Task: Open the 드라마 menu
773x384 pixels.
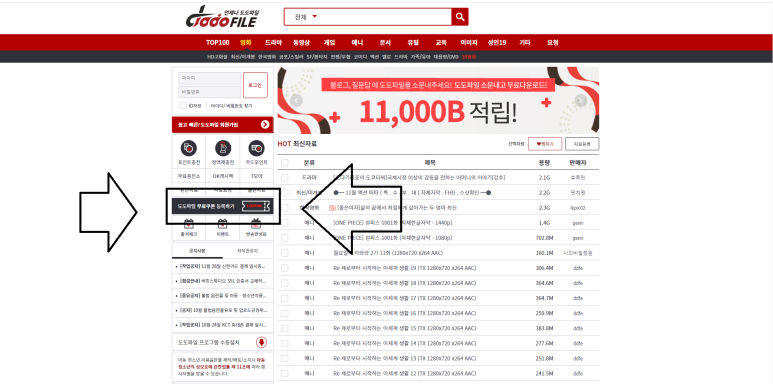Action: tap(273, 43)
